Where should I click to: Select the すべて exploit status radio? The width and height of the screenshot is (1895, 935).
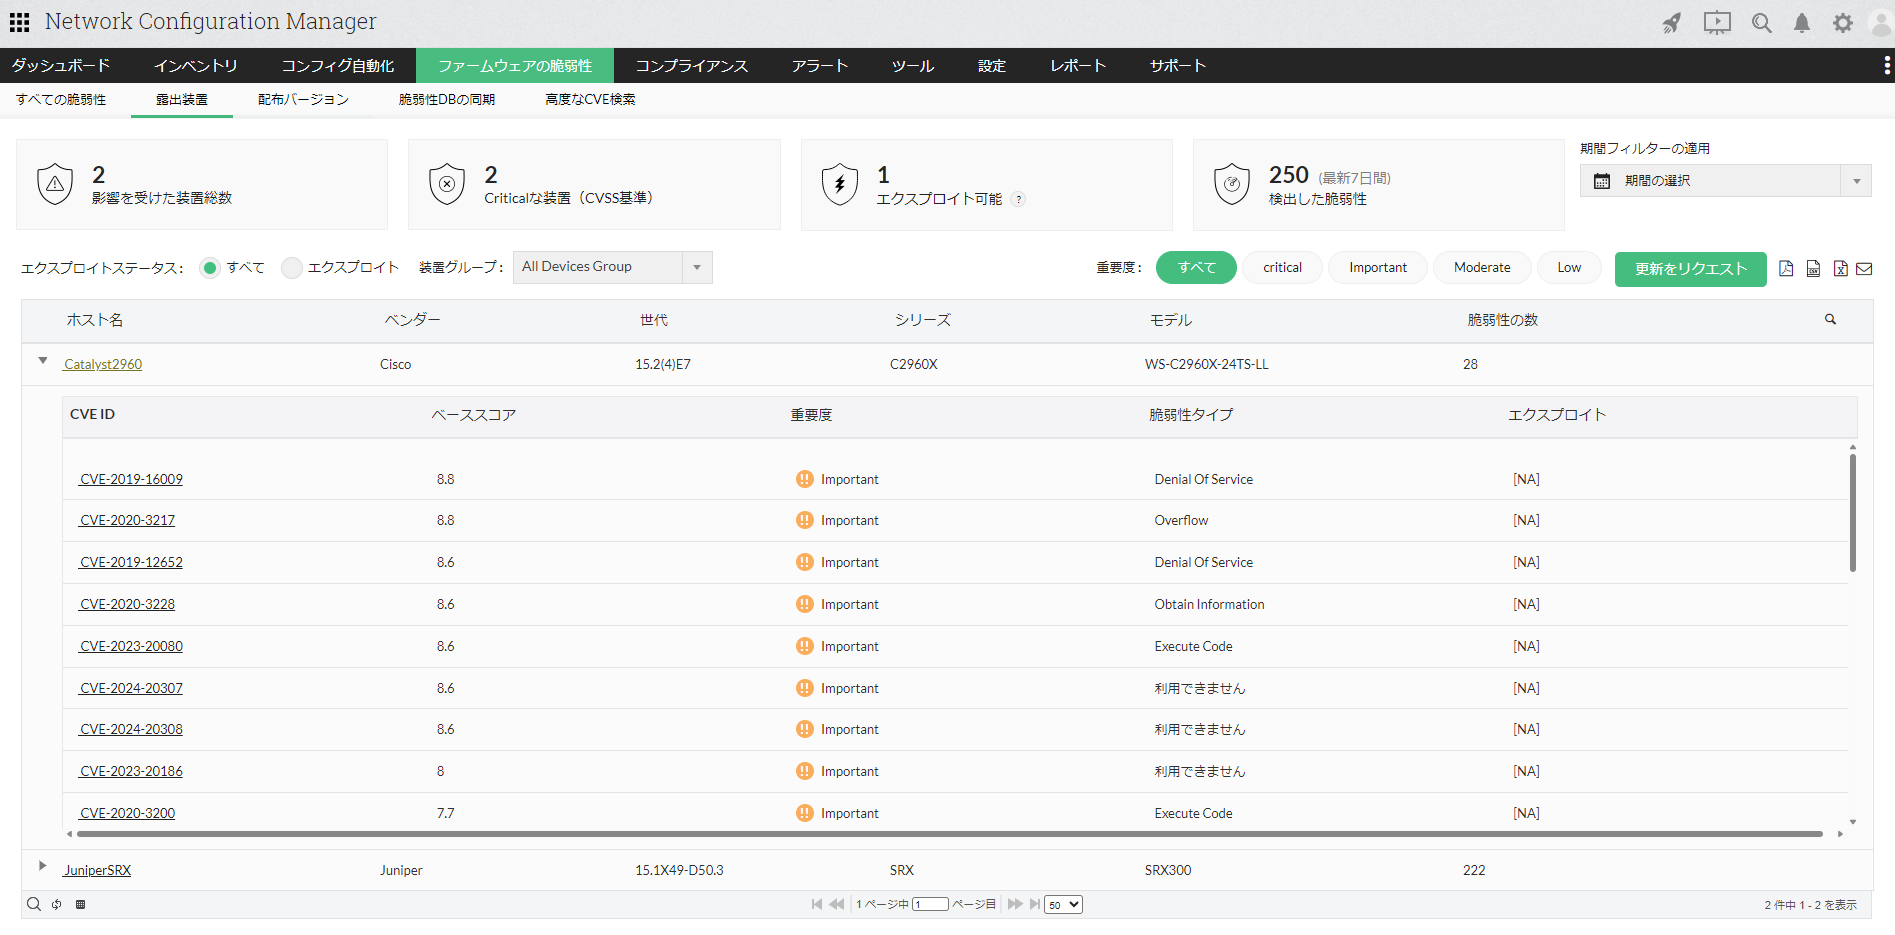point(210,268)
